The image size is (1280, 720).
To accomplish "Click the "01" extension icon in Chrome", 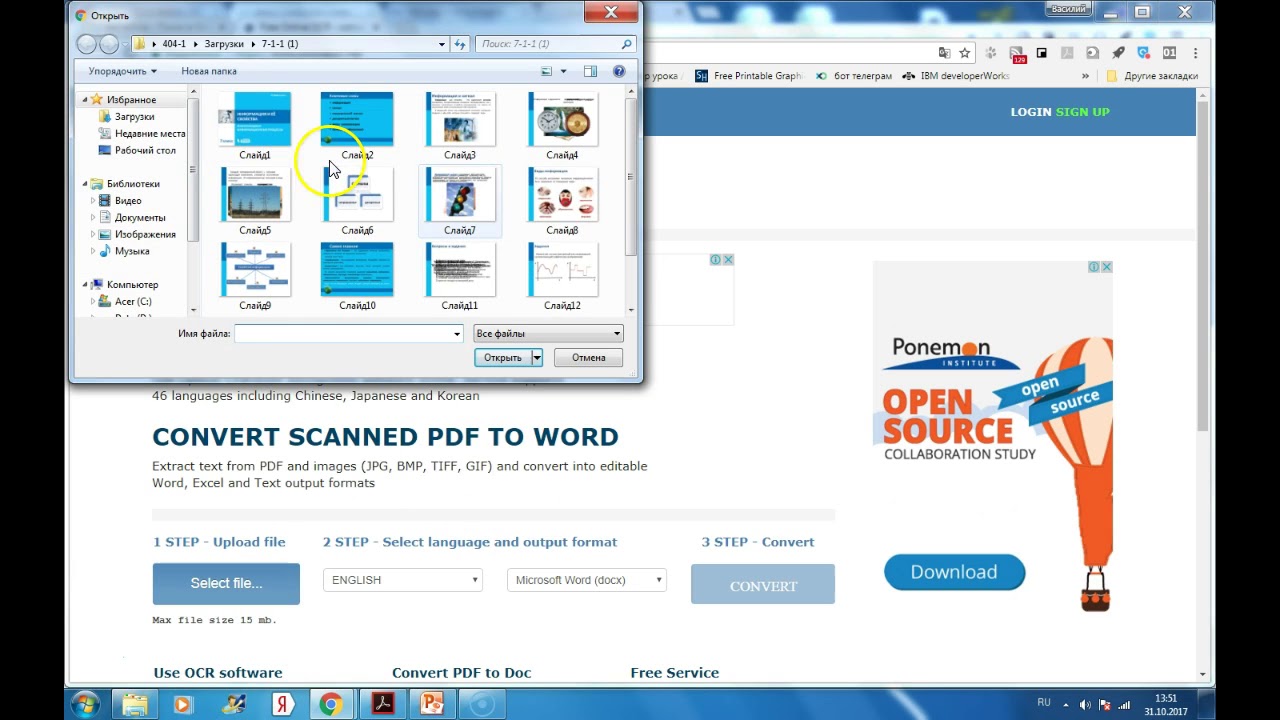I will point(1169,53).
